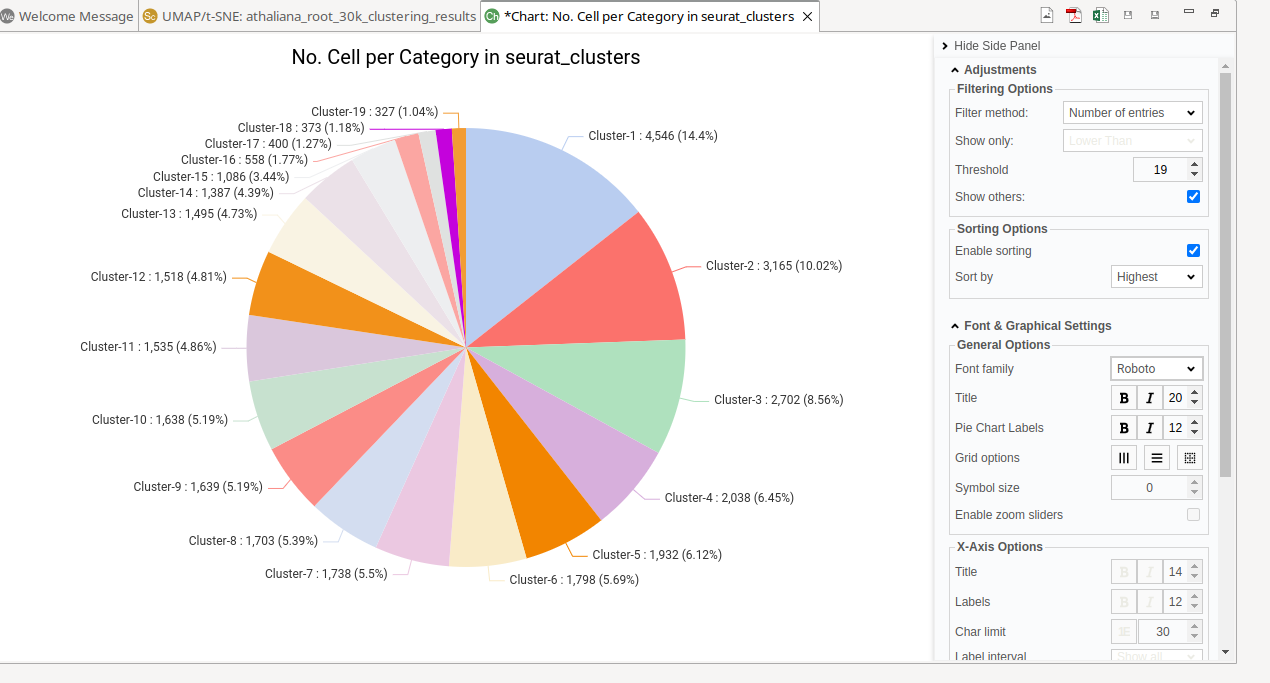Open the Filter method dropdown
1270x683 pixels.
coord(1132,113)
